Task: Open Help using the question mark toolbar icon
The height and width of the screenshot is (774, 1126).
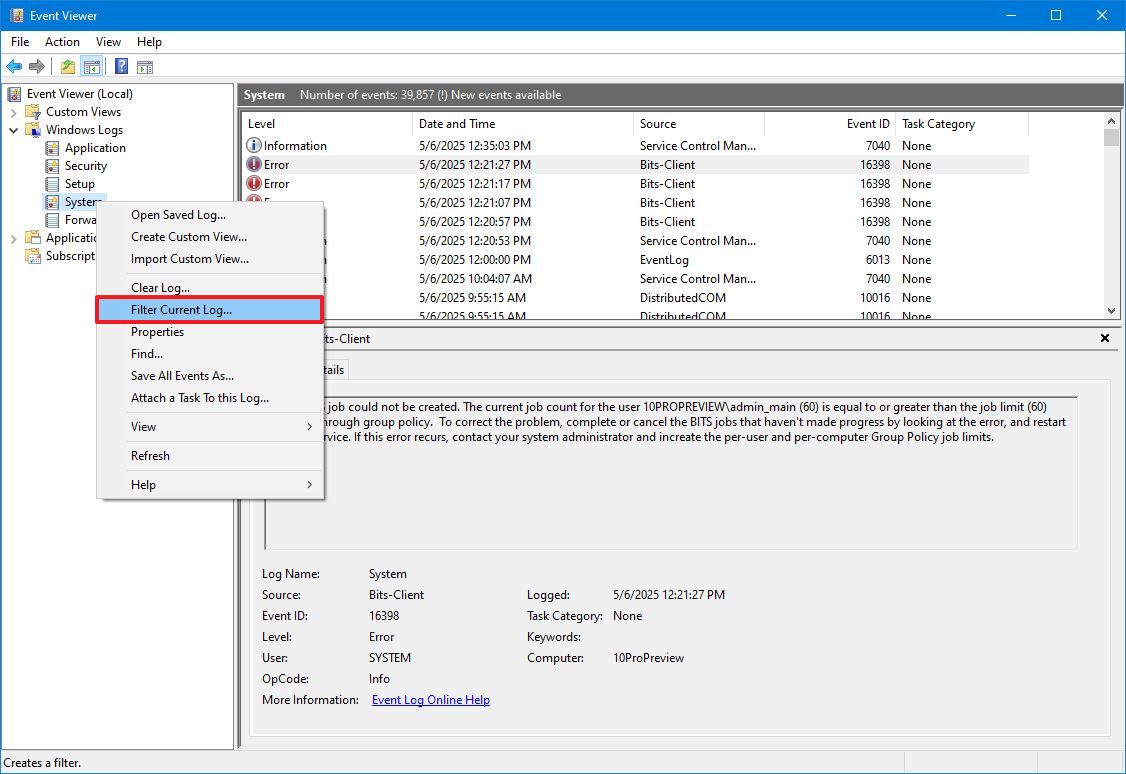Action: pos(121,66)
